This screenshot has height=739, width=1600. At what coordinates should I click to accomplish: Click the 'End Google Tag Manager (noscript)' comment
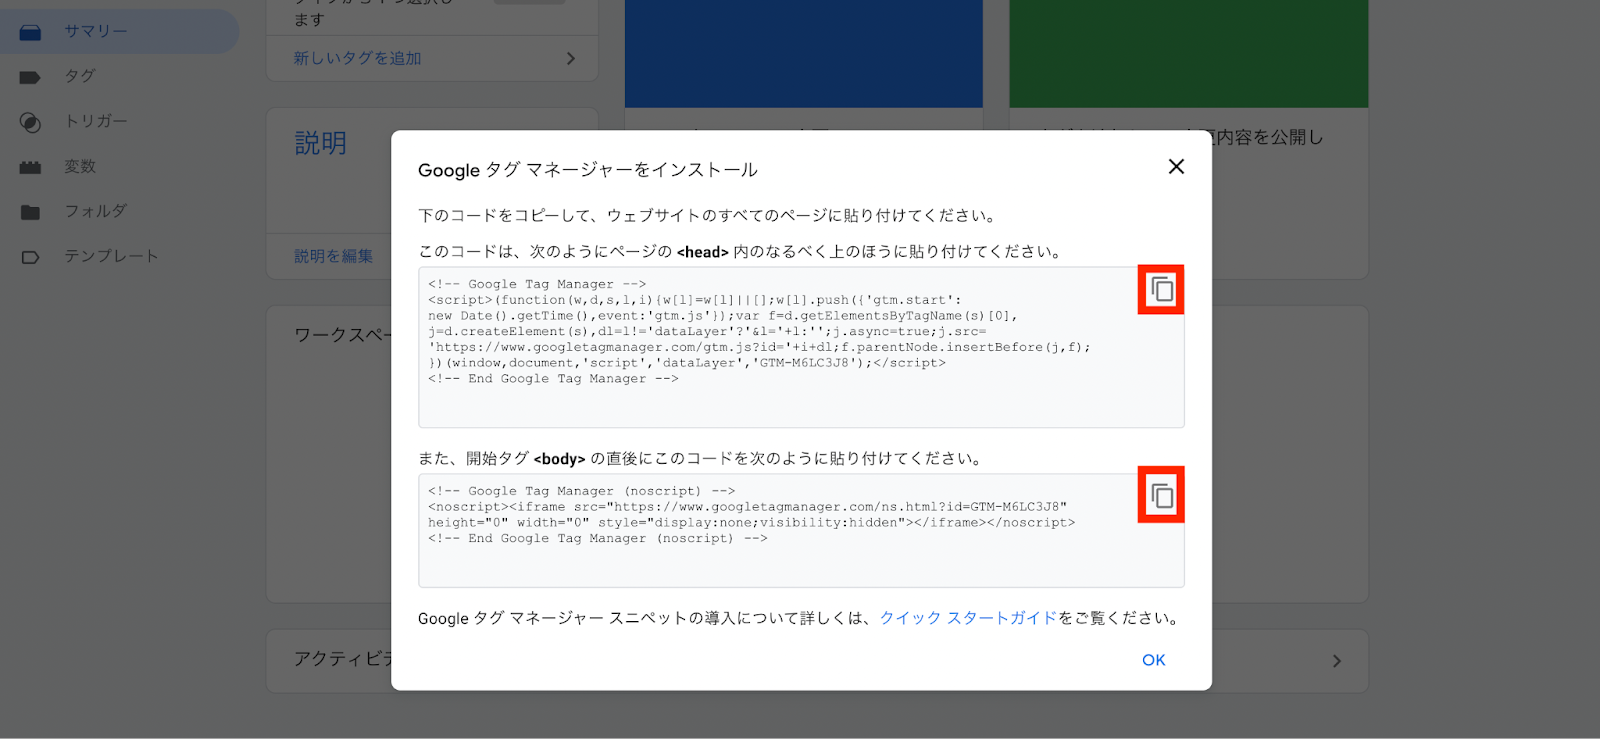click(x=598, y=538)
